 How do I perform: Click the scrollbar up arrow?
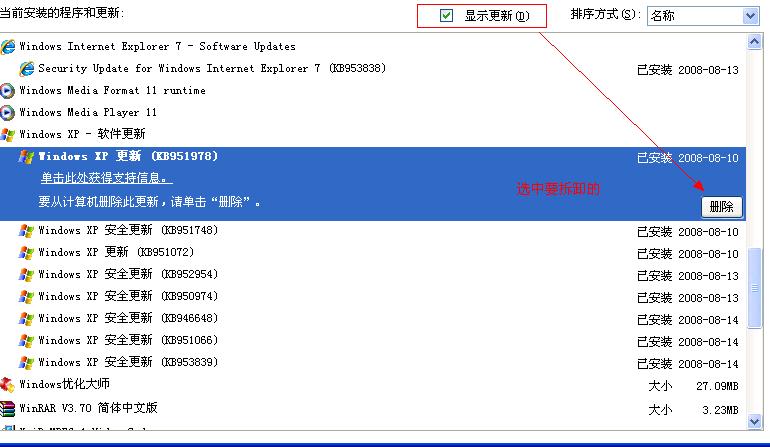pos(754,42)
